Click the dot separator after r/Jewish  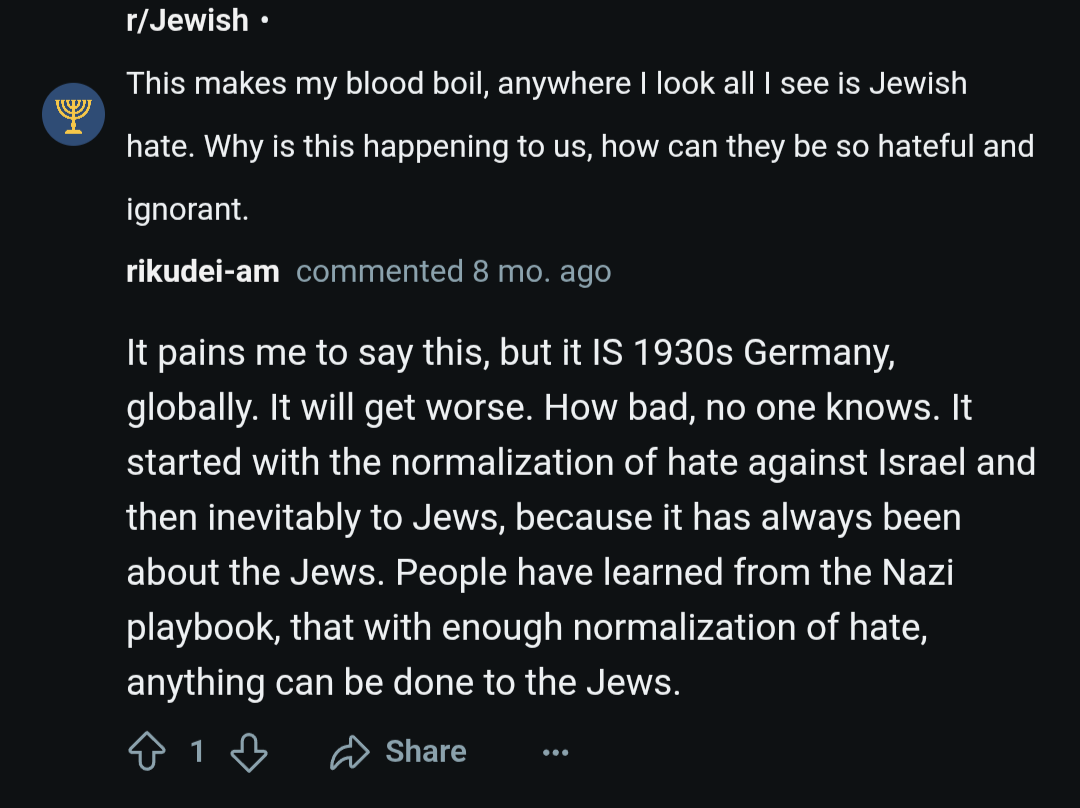coord(264,21)
